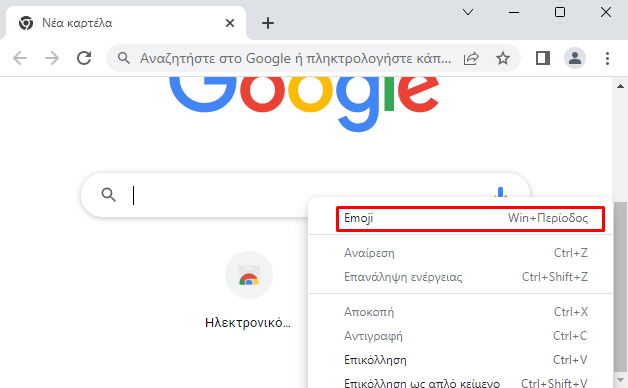Click the magnifier icon in the address bar
628x388 pixels.
pyautogui.click(x=123, y=58)
